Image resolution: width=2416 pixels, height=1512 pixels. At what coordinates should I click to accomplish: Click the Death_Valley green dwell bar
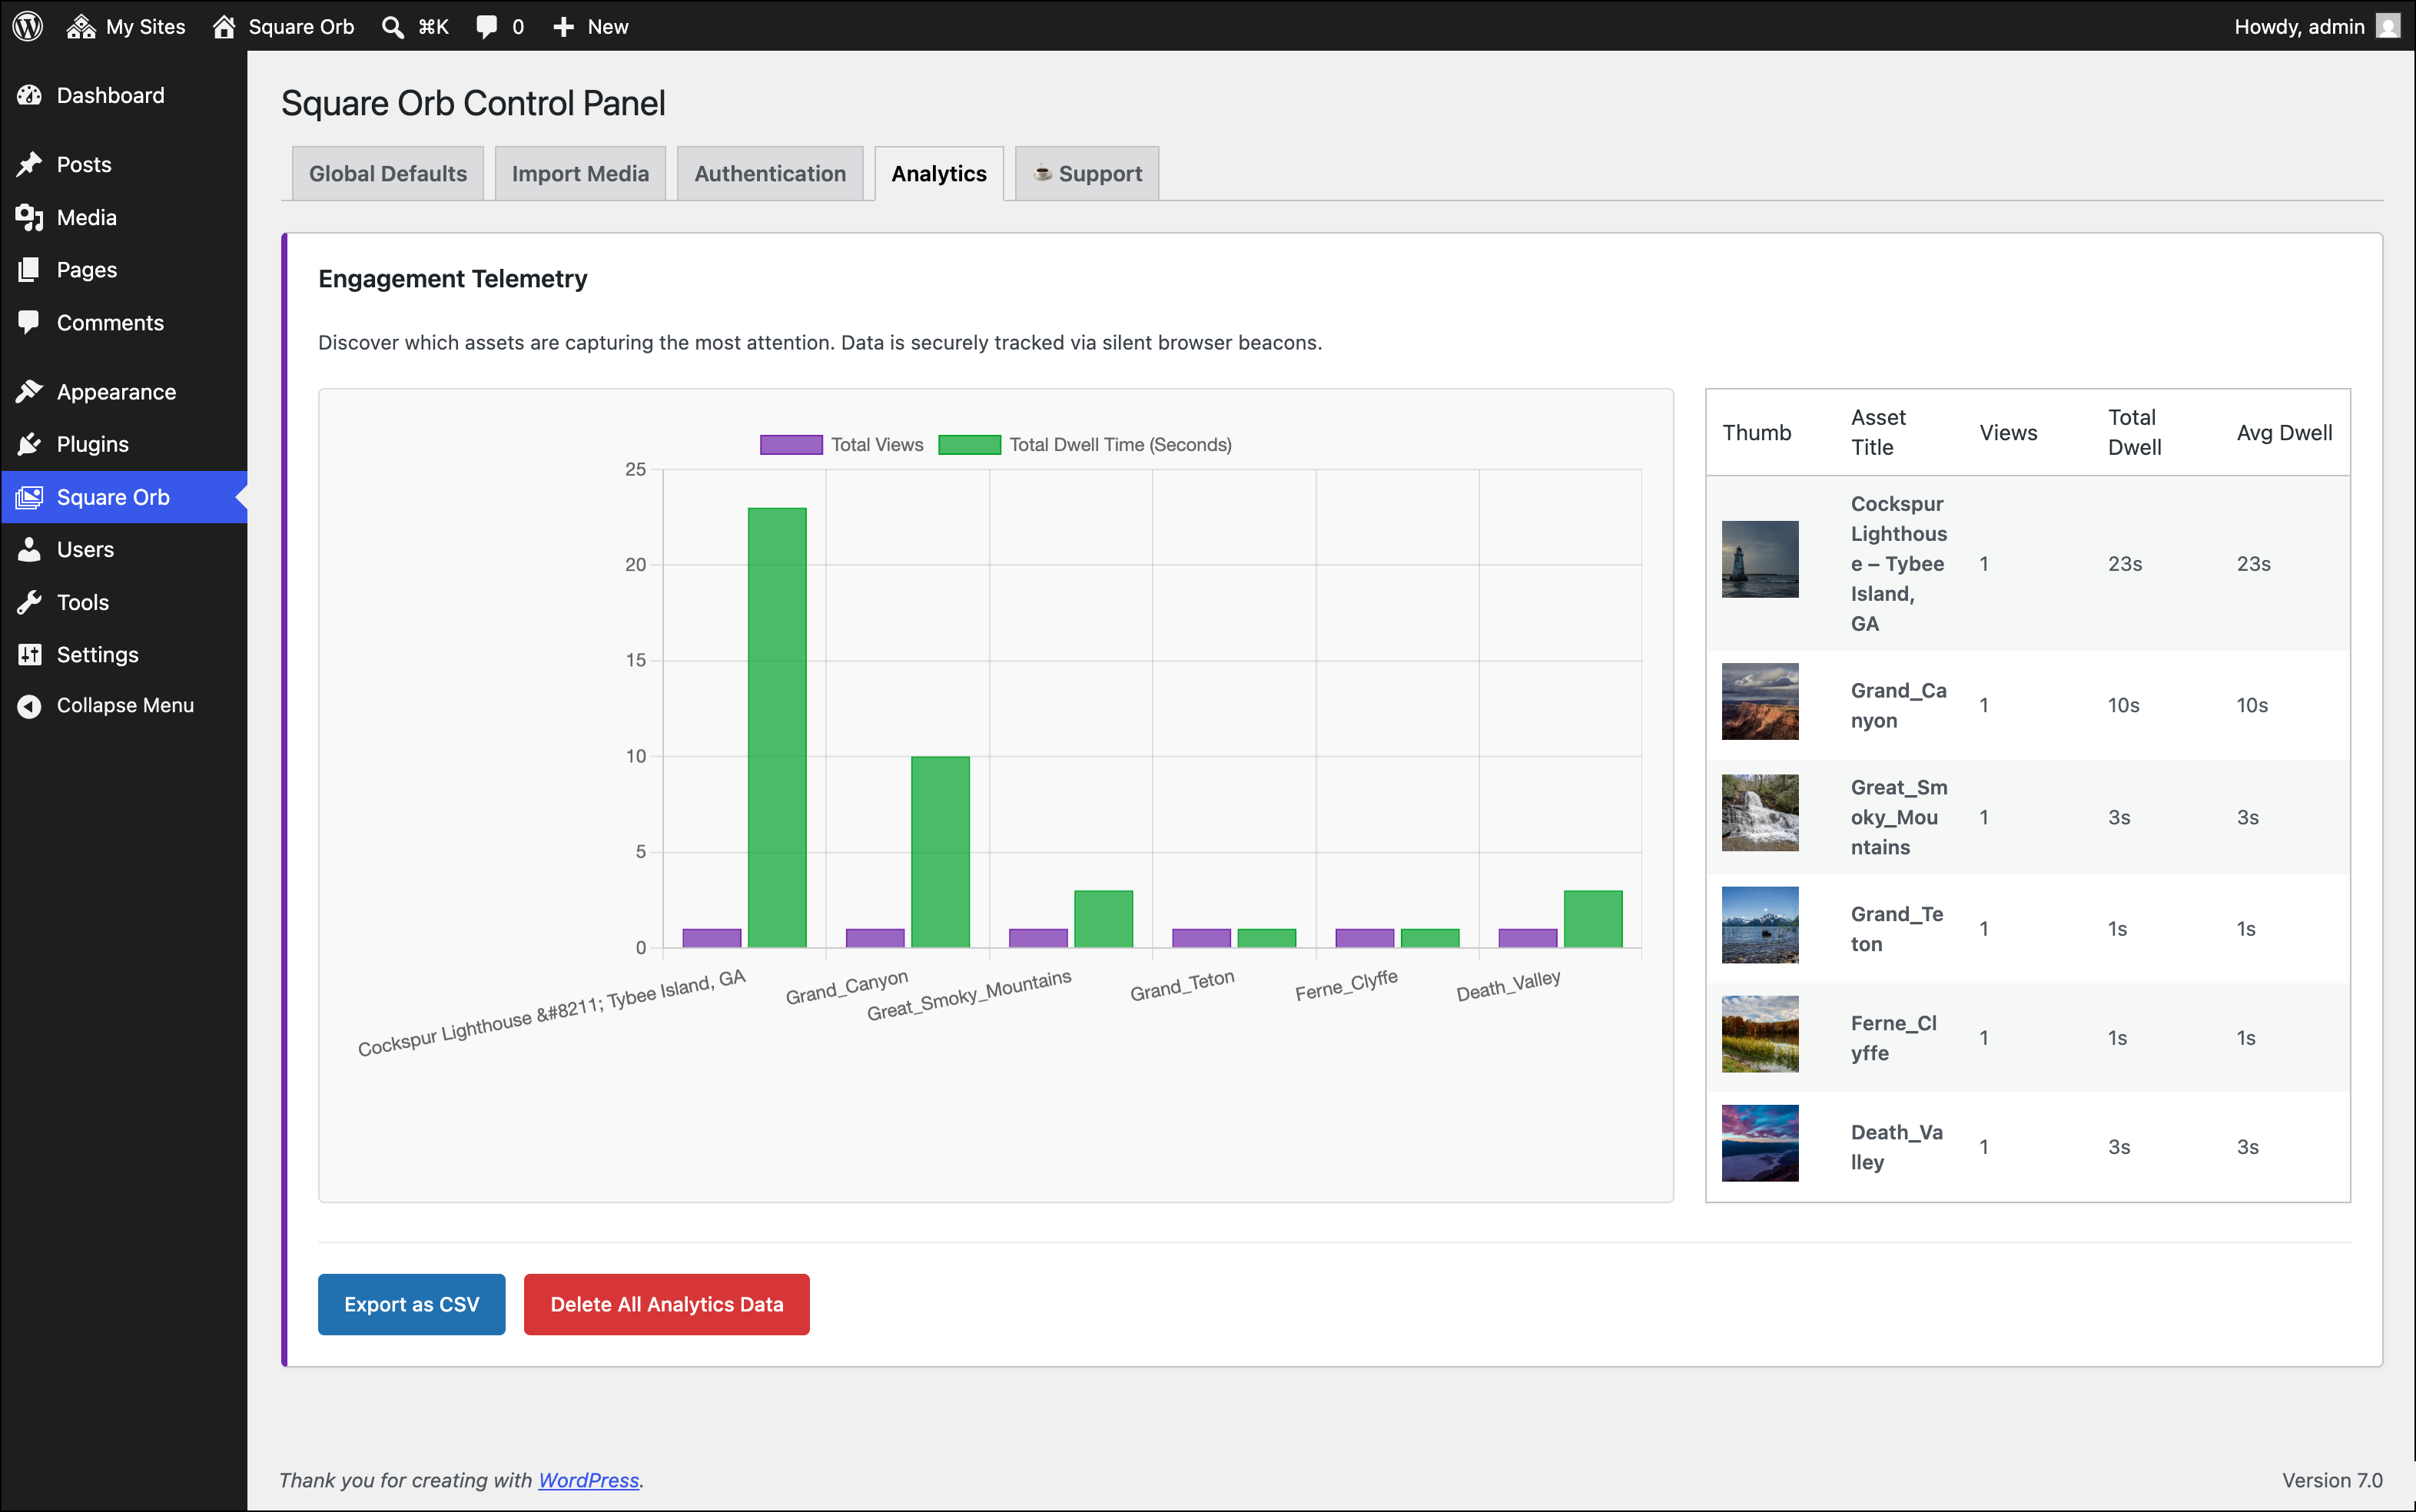click(x=1593, y=919)
